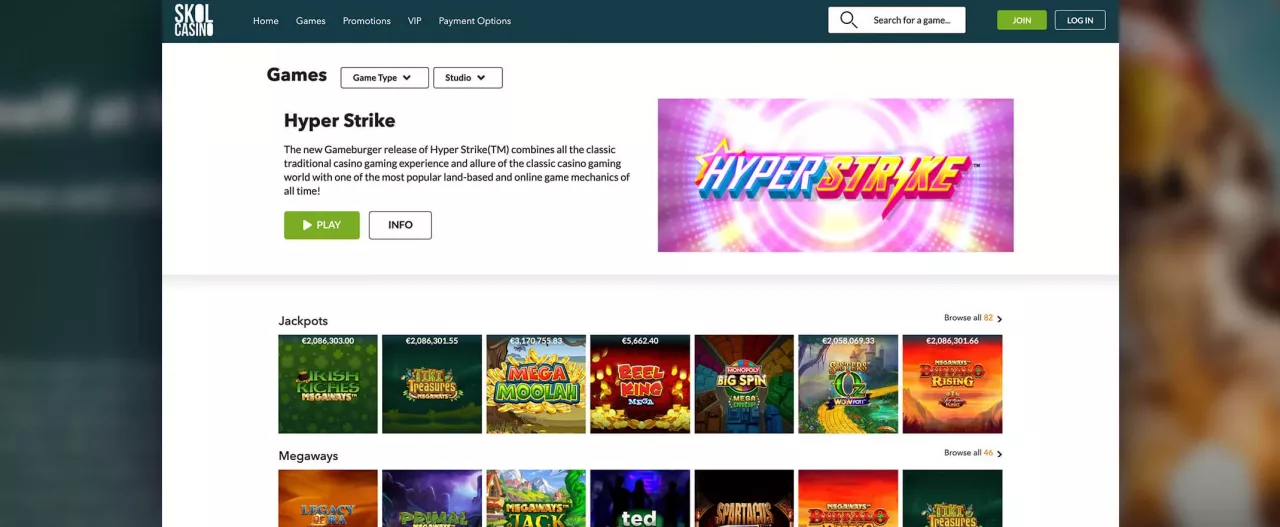
Task: Open the Home menu item
Action: (x=266, y=21)
